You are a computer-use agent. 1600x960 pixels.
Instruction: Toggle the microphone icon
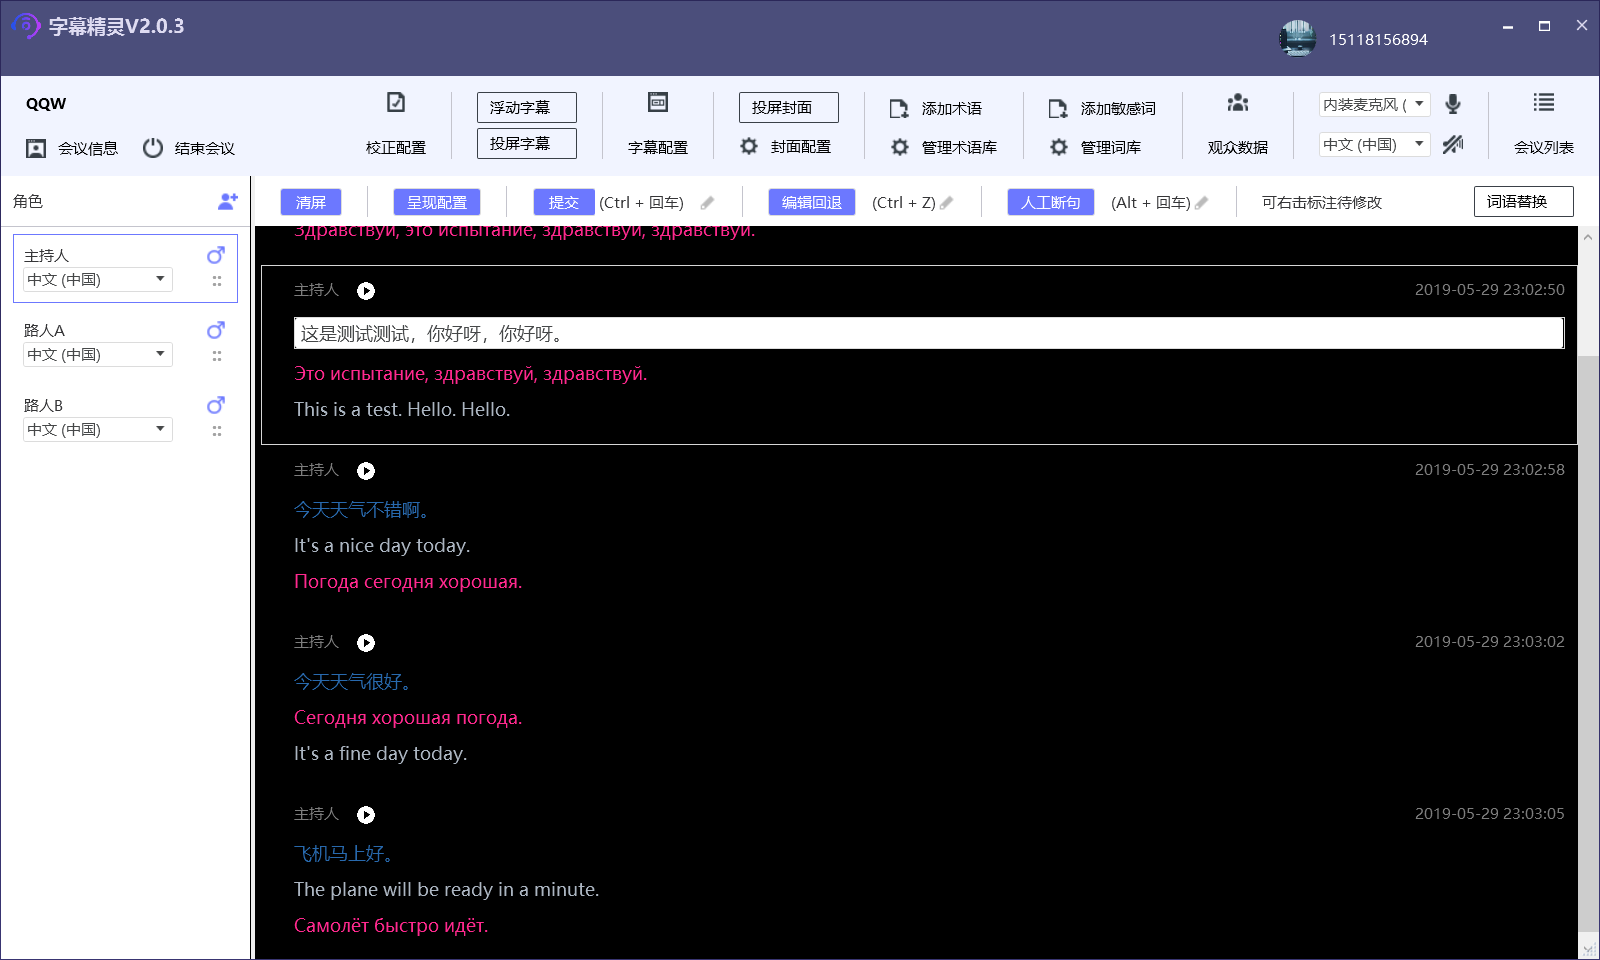[x=1453, y=103]
